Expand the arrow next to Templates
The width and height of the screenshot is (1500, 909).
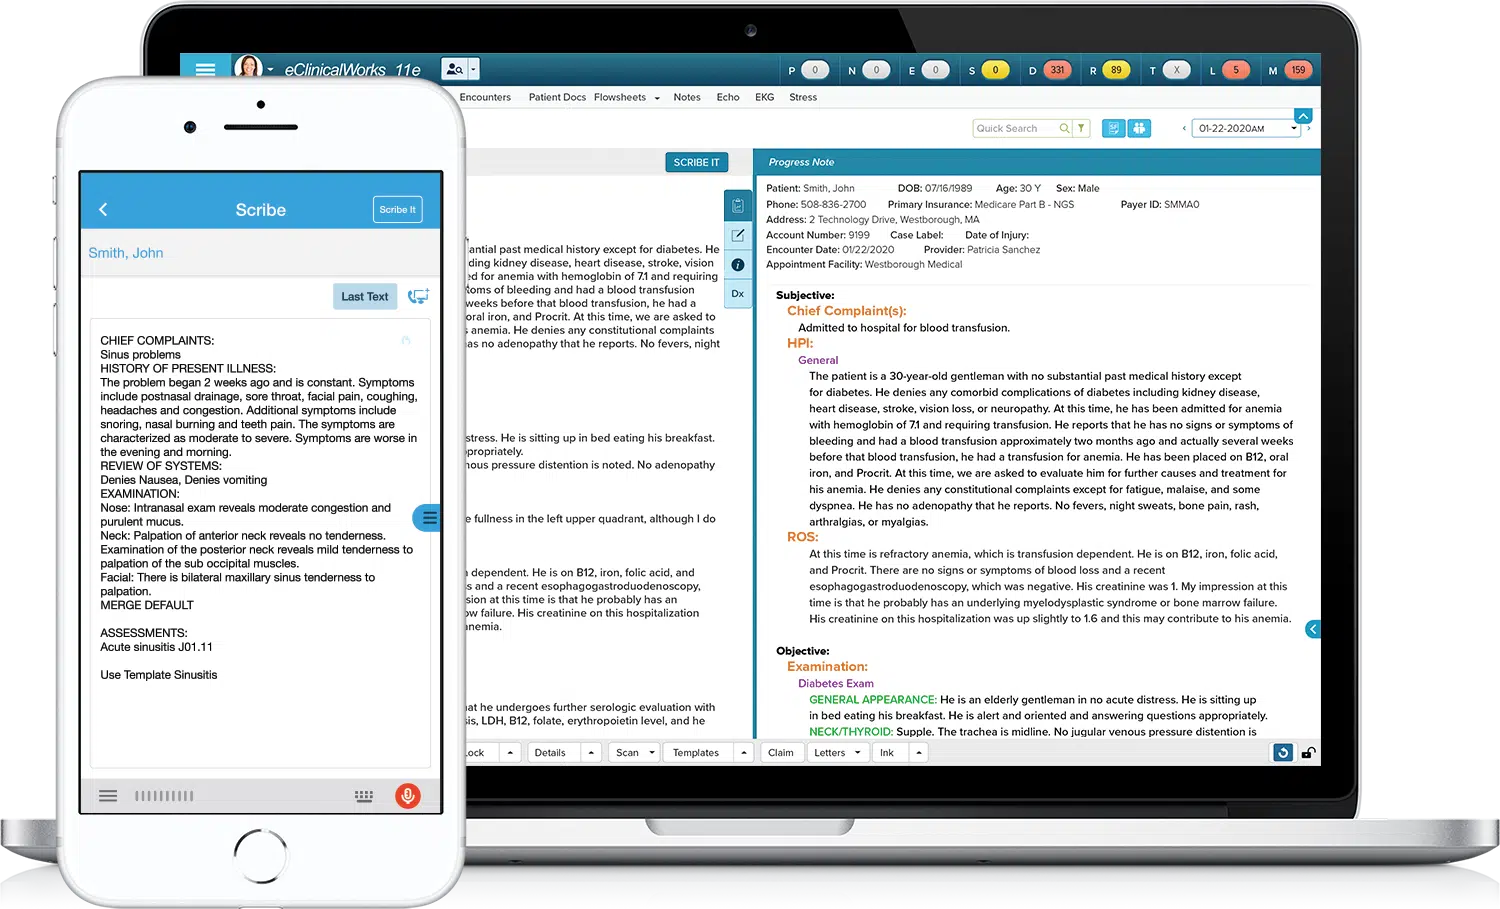click(744, 753)
